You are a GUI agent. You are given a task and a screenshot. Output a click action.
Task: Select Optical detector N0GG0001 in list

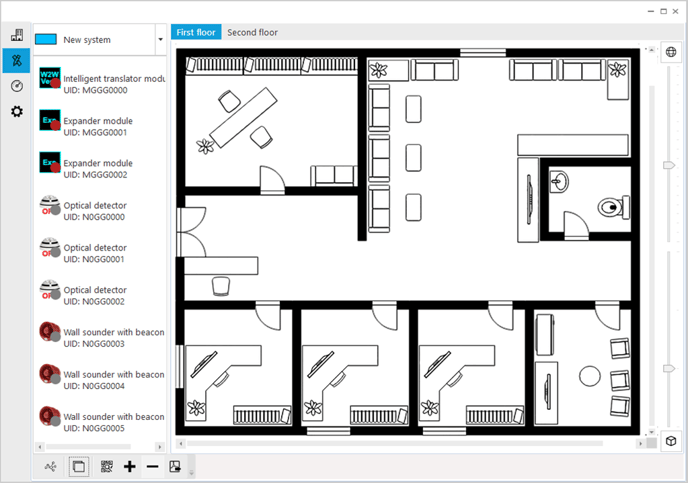click(100, 252)
